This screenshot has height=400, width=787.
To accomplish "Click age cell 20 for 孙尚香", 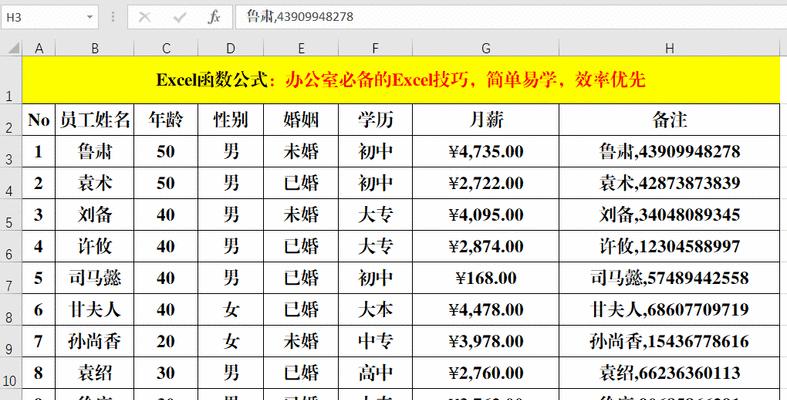I will point(166,341).
